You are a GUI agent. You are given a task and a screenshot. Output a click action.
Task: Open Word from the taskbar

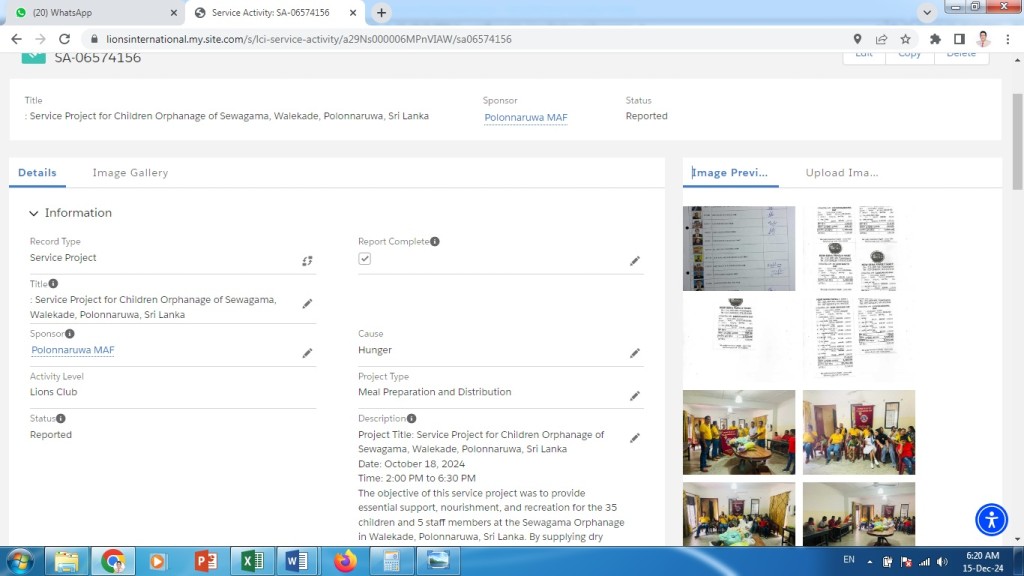[x=297, y=562]
